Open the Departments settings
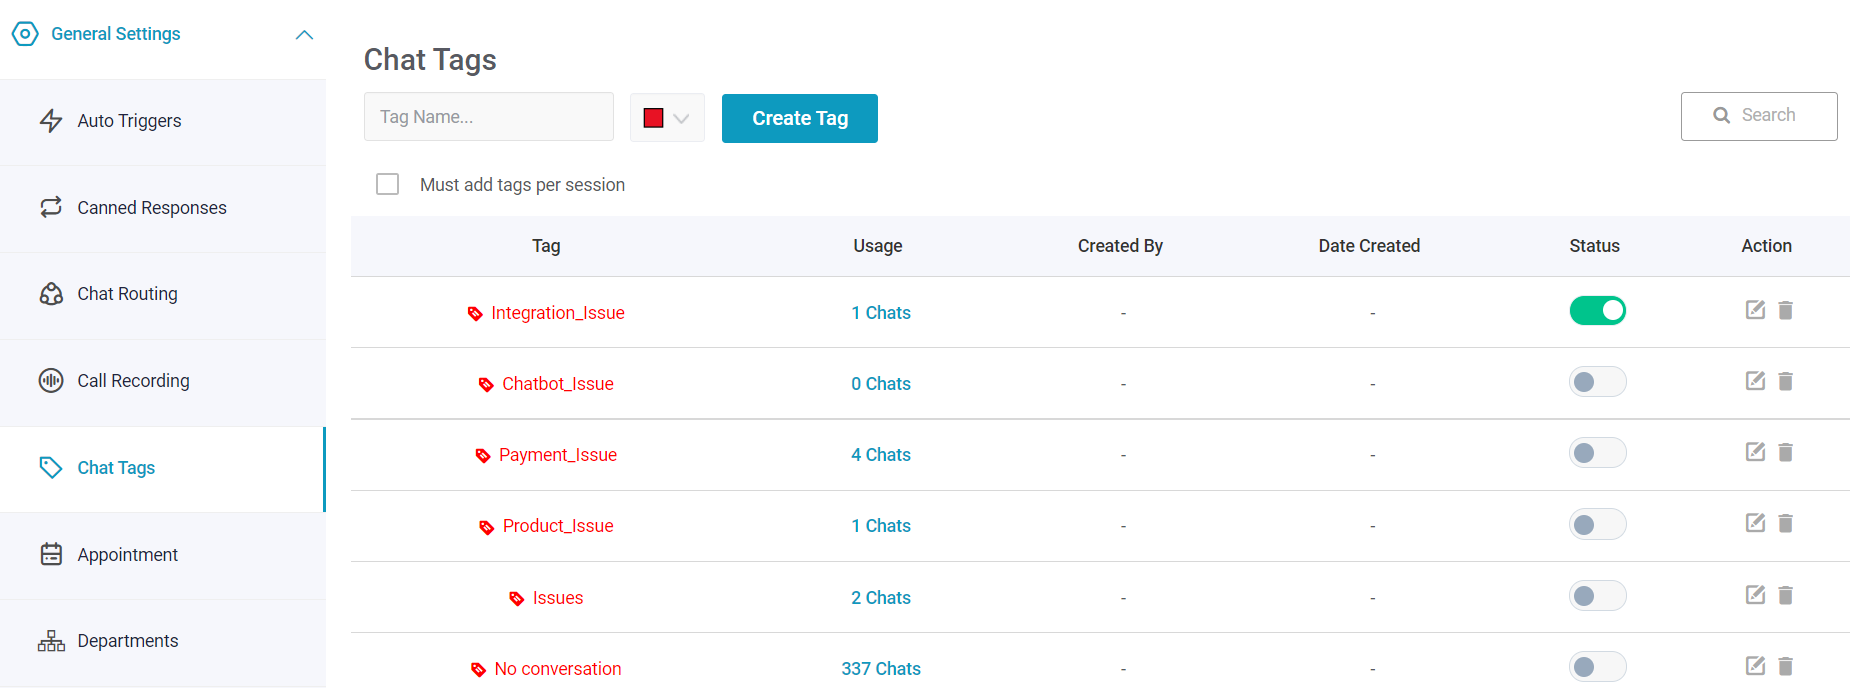 [x=163, y=642]
